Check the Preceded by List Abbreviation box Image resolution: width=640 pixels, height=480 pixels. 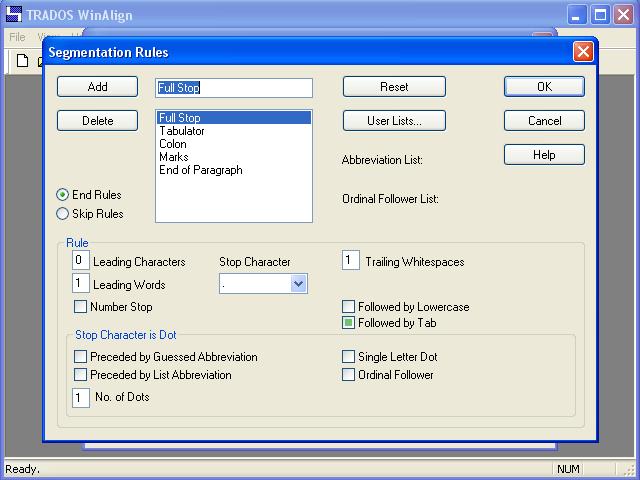pyautogui.click(x=81, y=375)
